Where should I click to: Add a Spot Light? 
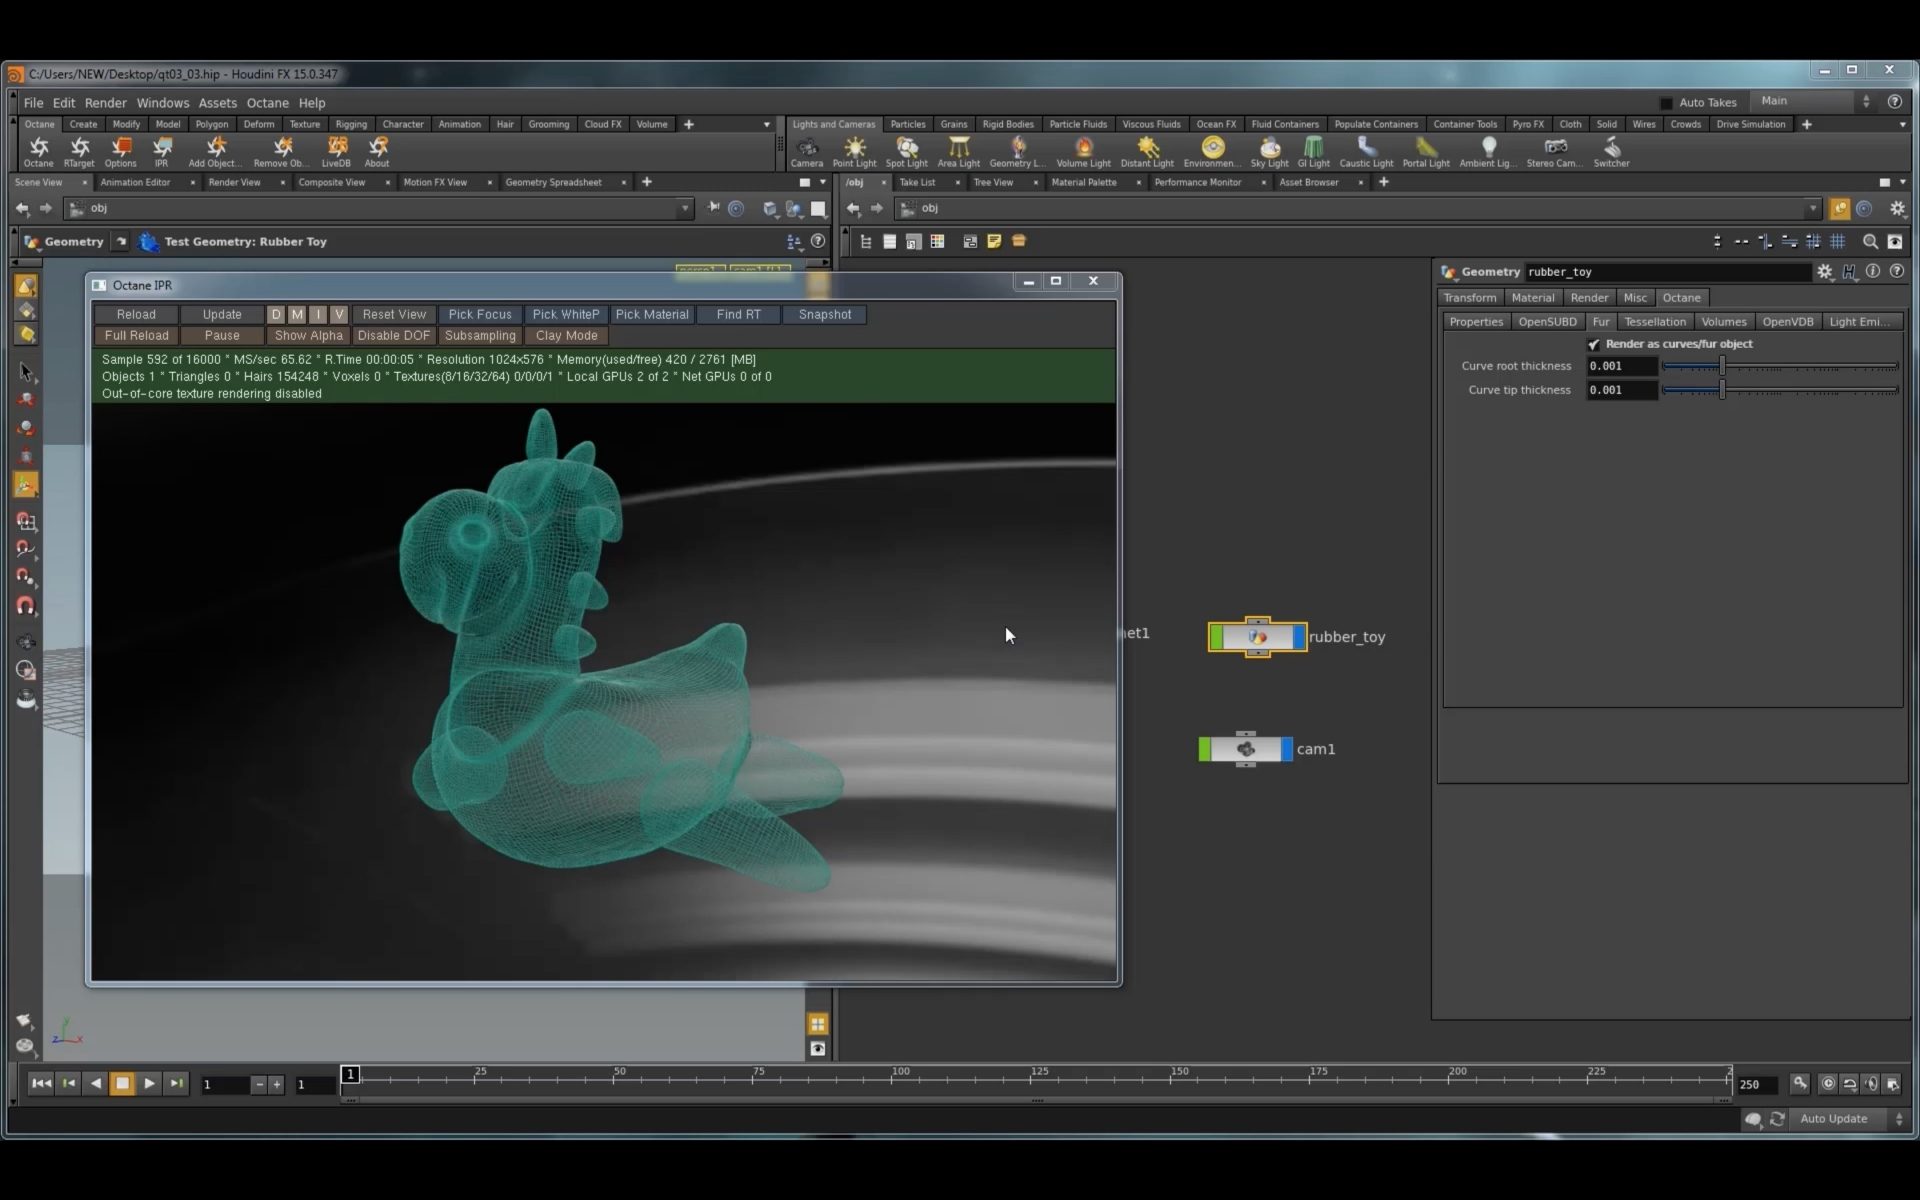point(907,152)
